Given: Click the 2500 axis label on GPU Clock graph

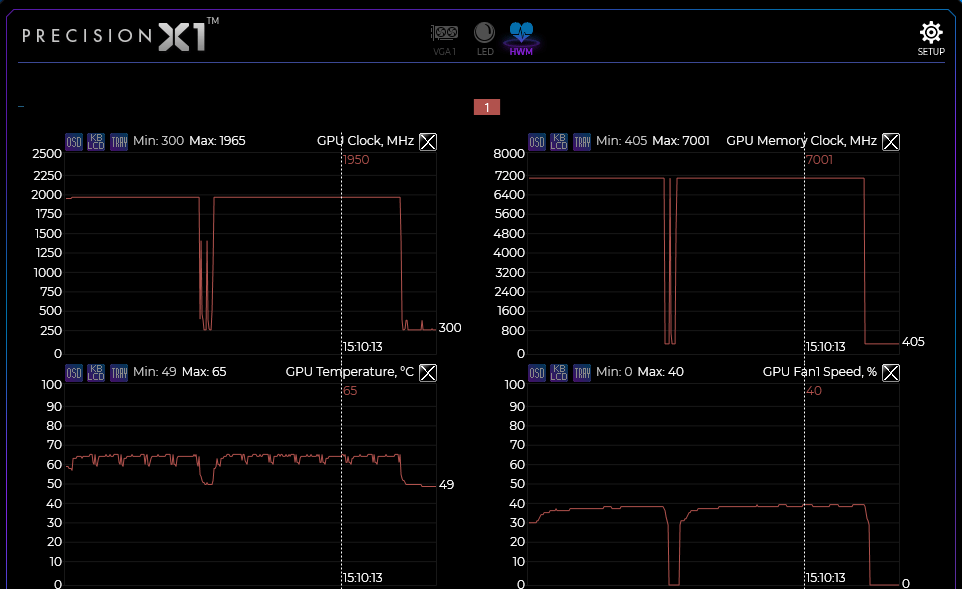Looking at the screenshot, I should click(x=47, y=154).
